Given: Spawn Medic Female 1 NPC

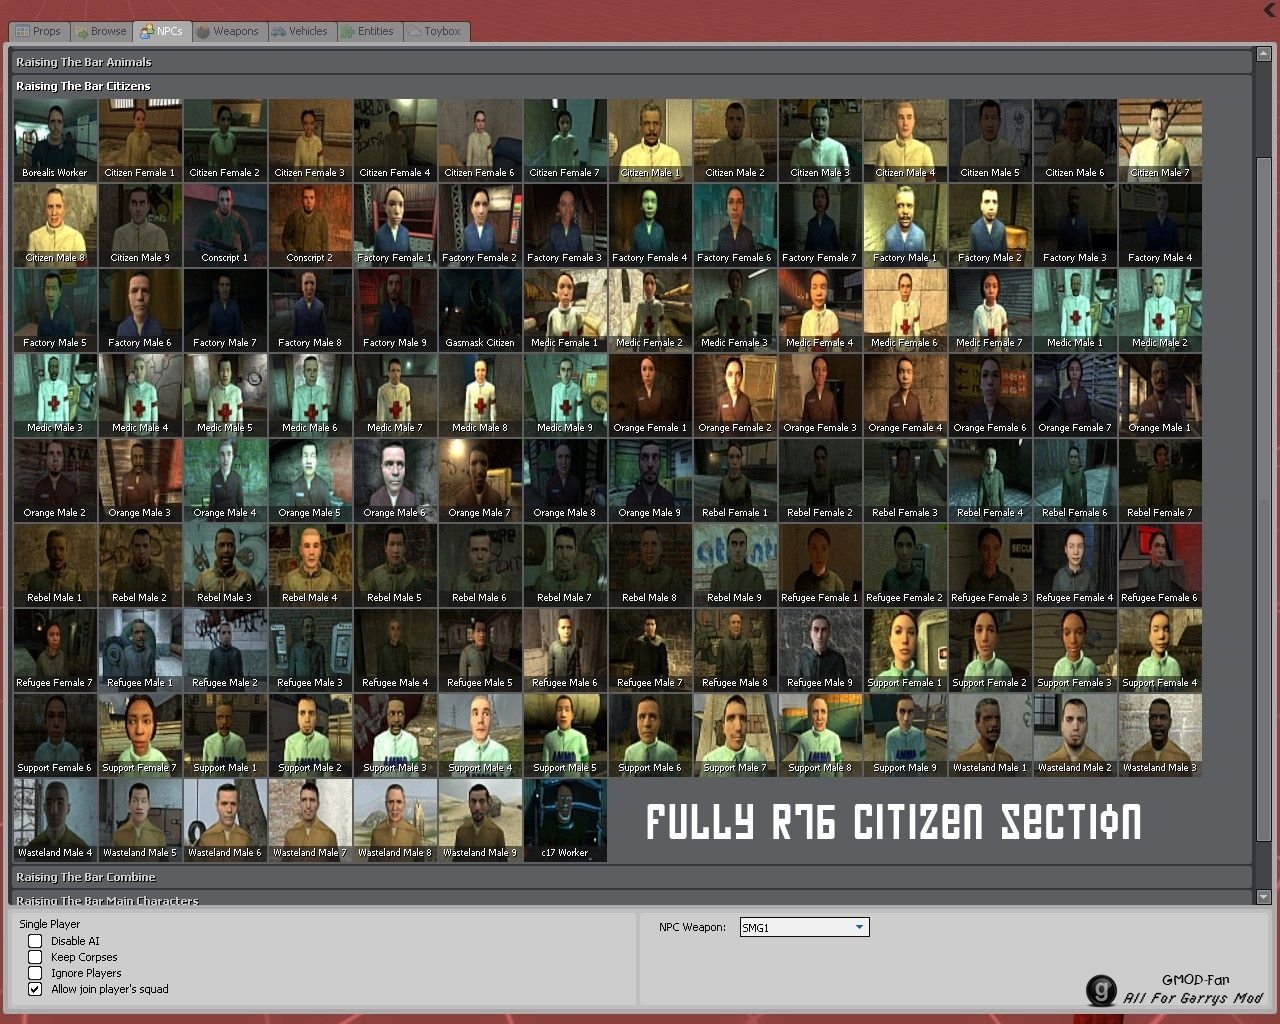Looking at the screenshot, I should point(565,310).
